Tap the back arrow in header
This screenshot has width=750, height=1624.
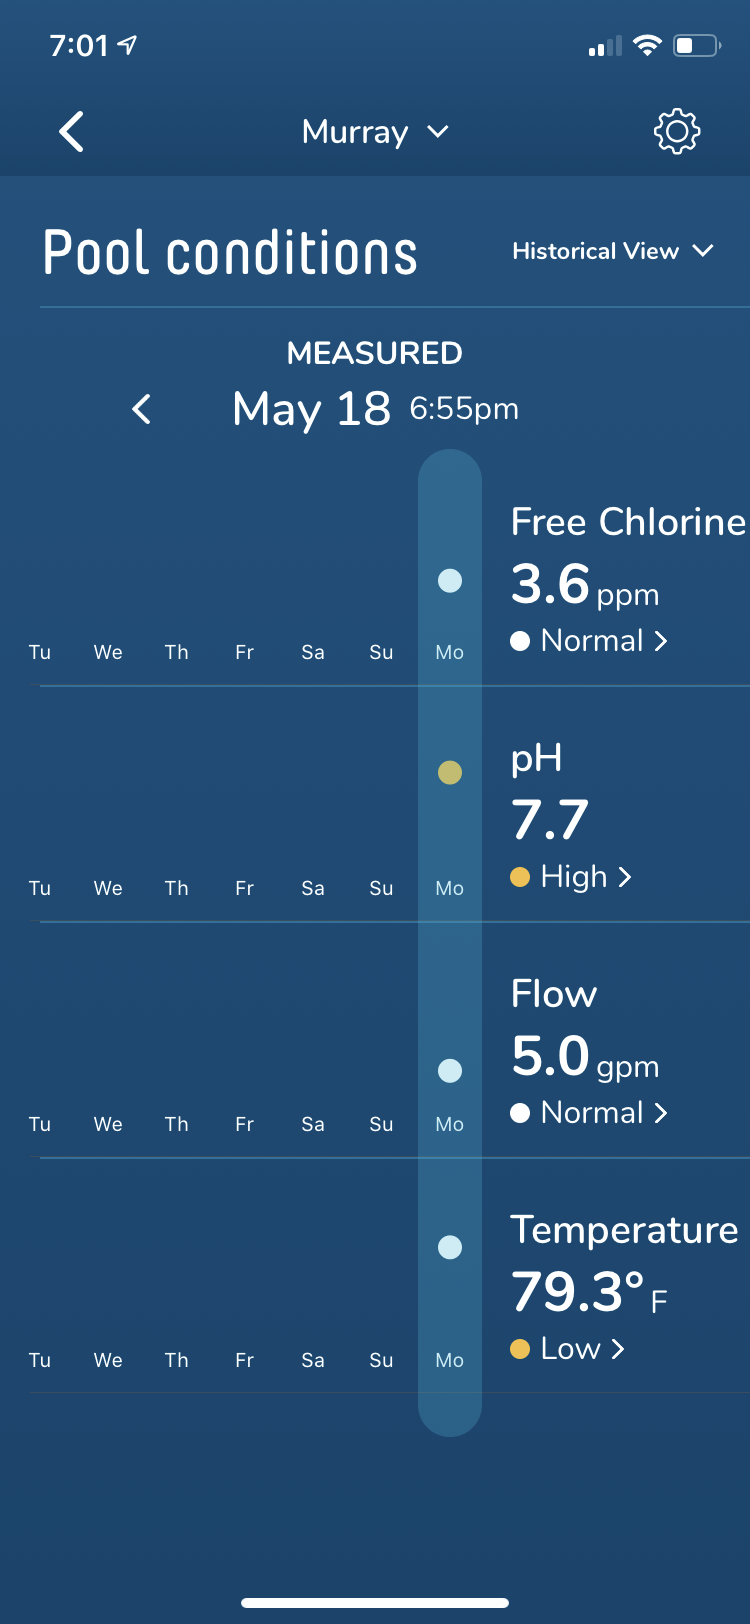71,132
